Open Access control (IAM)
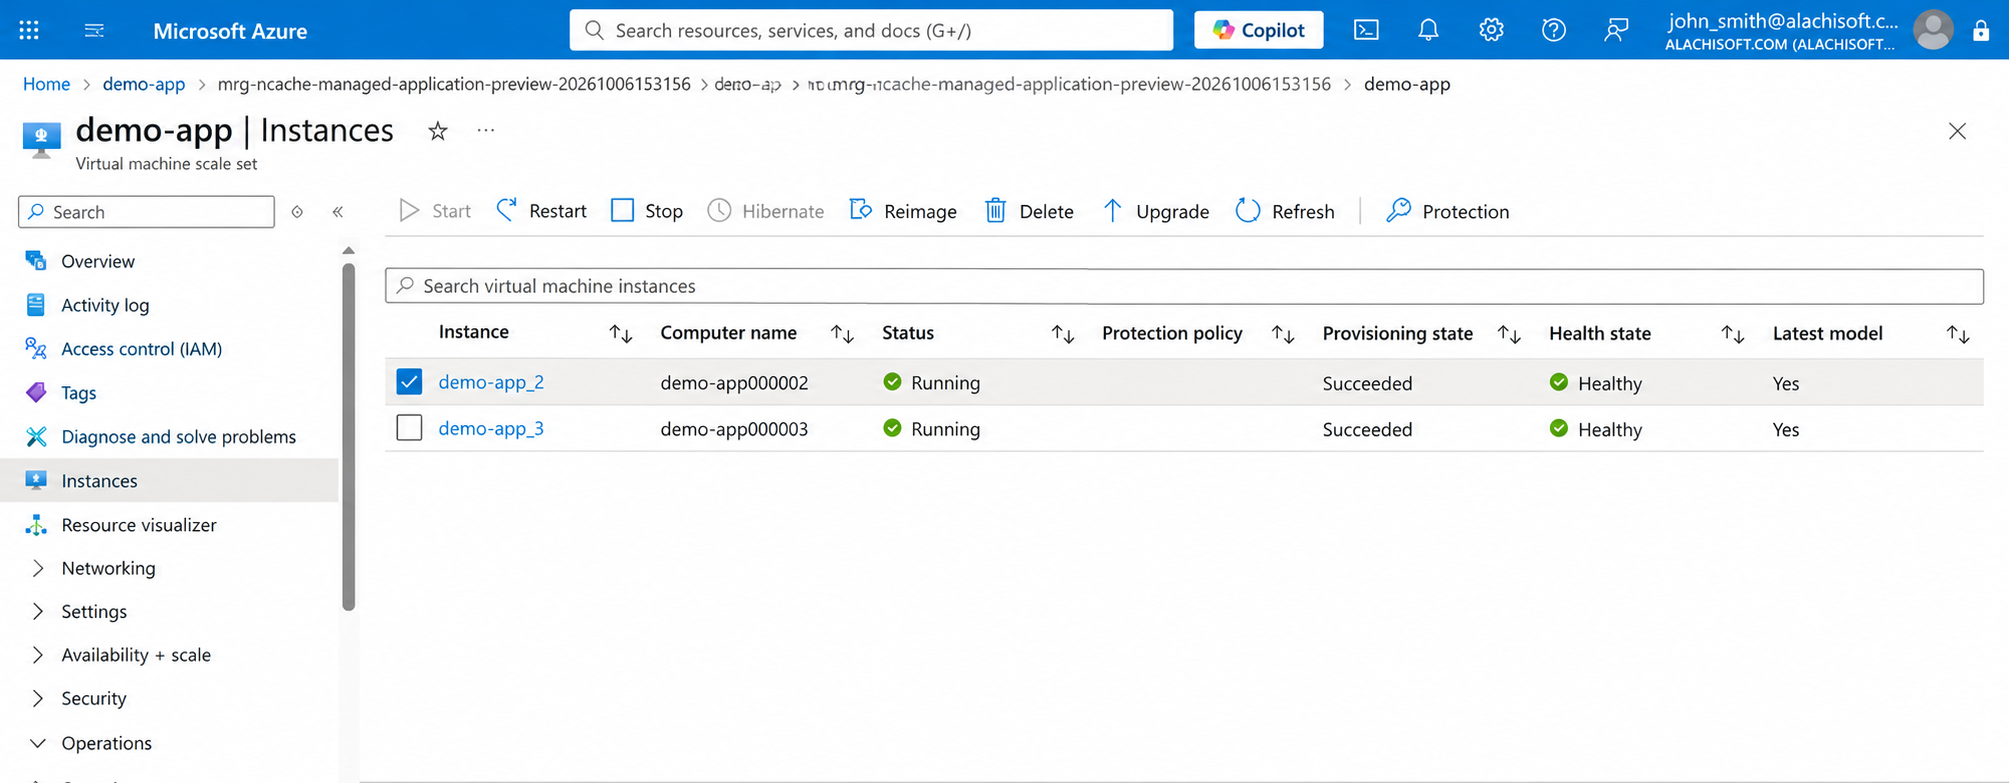The width and height of the screenshot is (2009, 783). click(141, 349)
